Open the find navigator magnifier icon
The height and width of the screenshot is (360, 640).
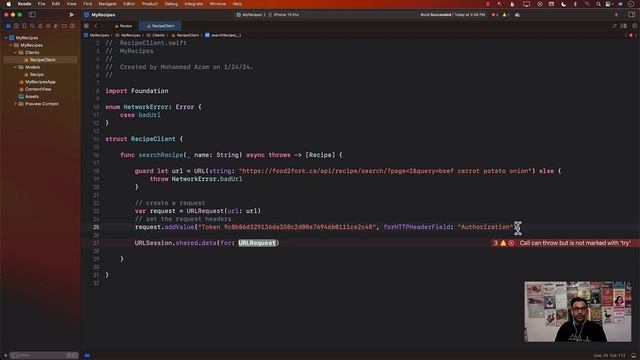point(32,26)
